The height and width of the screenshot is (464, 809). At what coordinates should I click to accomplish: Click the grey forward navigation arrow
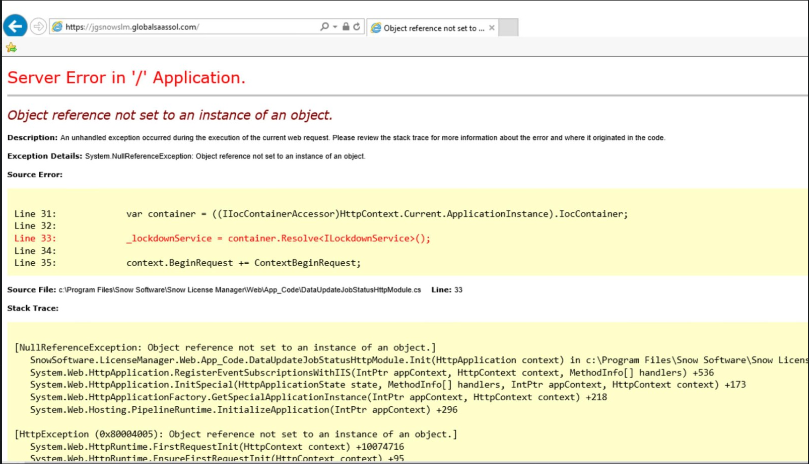click(38, 26)
